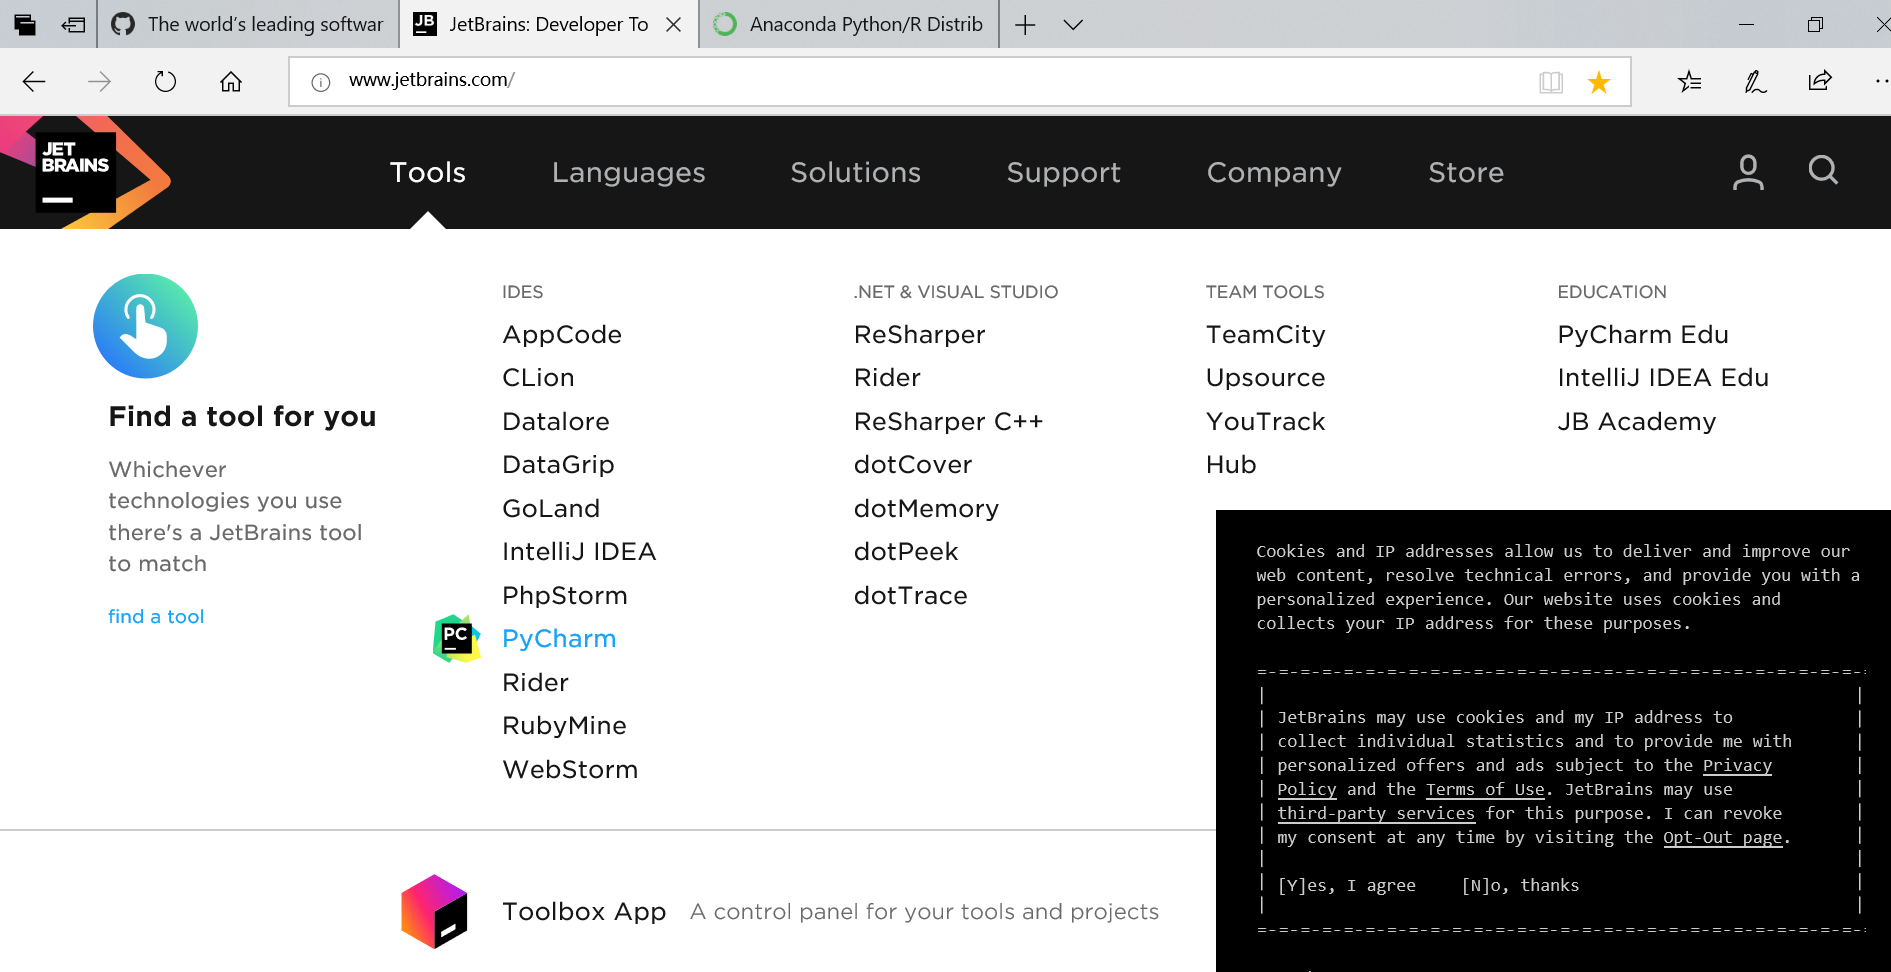Open the favorites hub icon
Image resolution: width=1891 pixels, height=972 pixels.
coord(1689,81)
